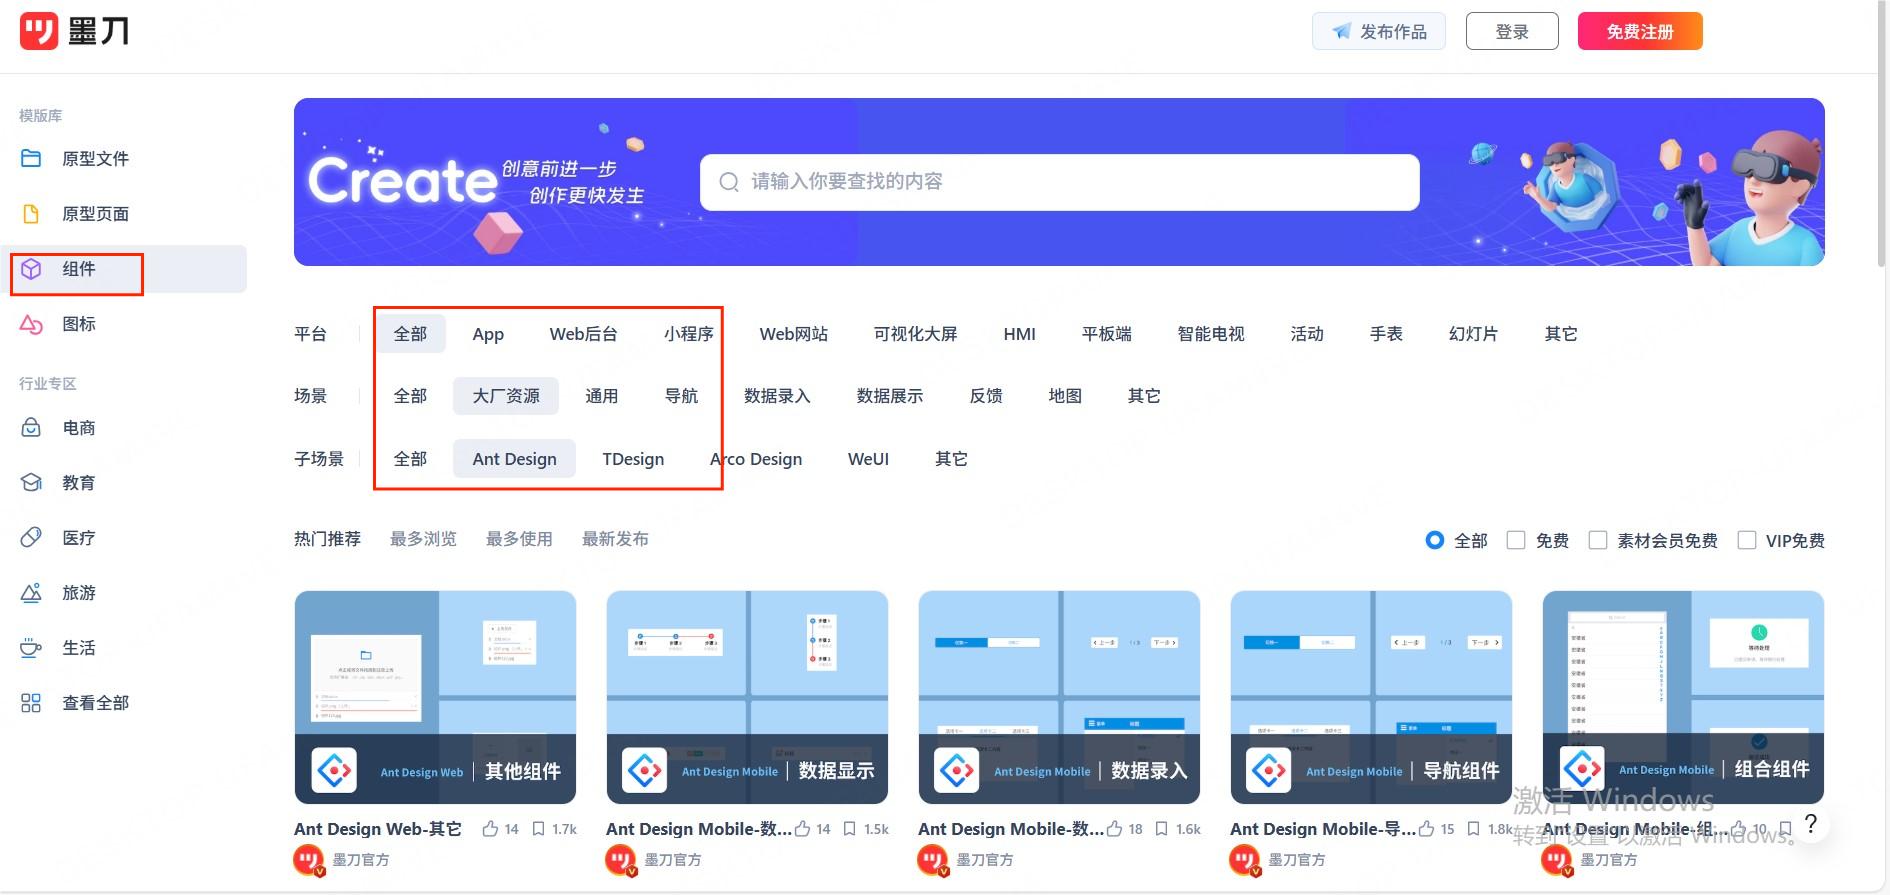Screen dimensions: 1890x895
Task: Choose 可视化大屏 platform filter
Action: pos(915,334)
